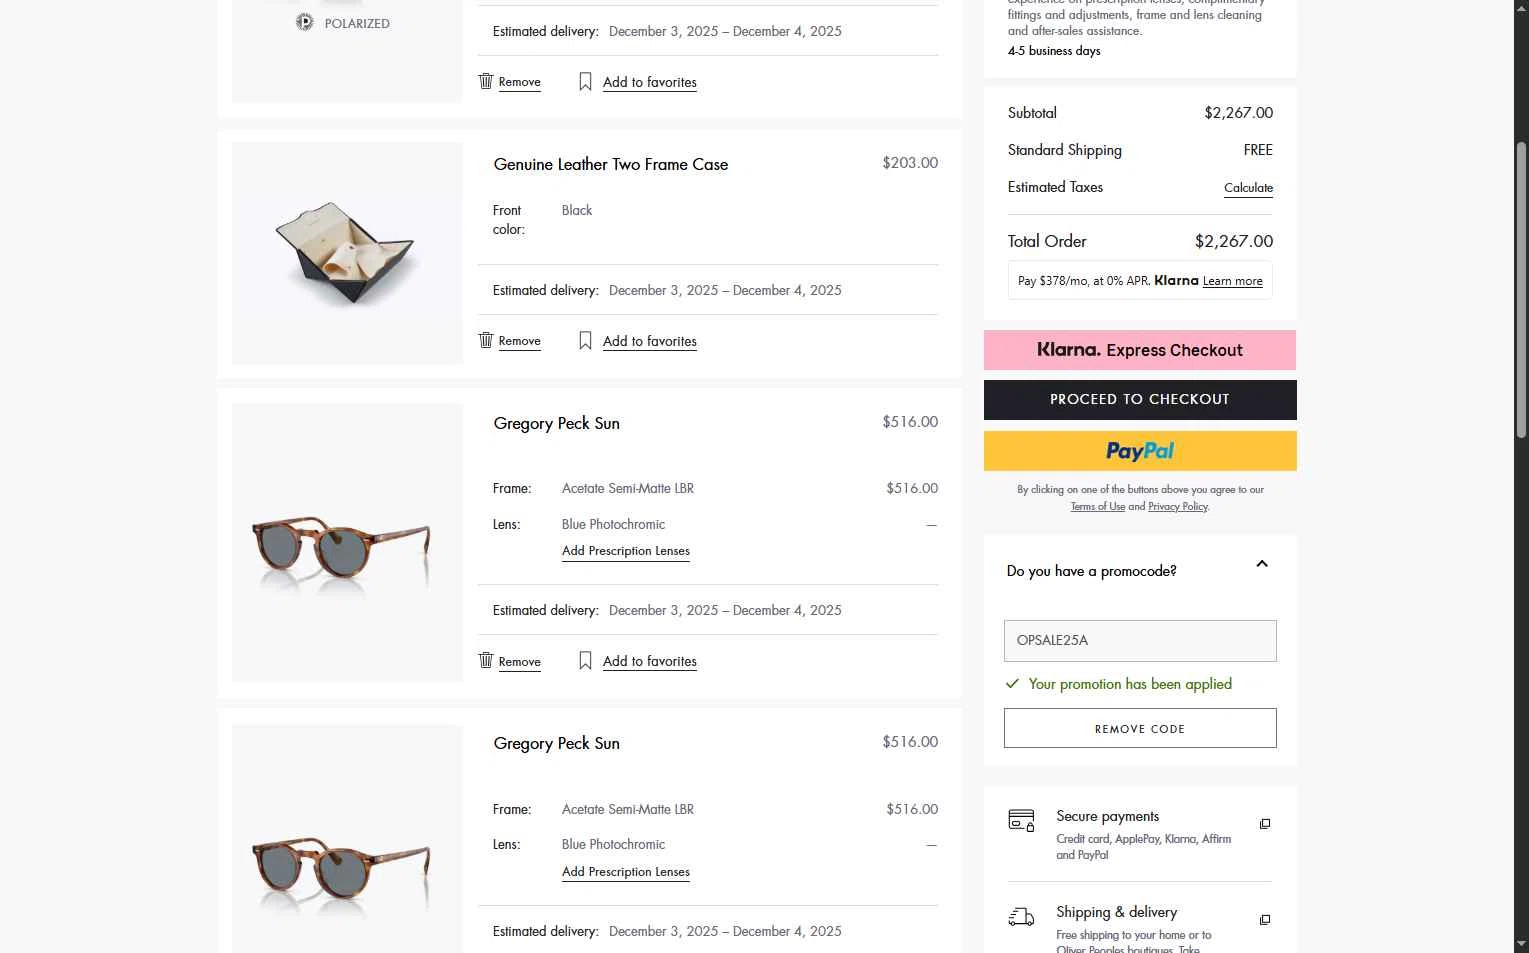
Task: Click Subtotal amount $2,267.00
Action: pos(1239,113)
